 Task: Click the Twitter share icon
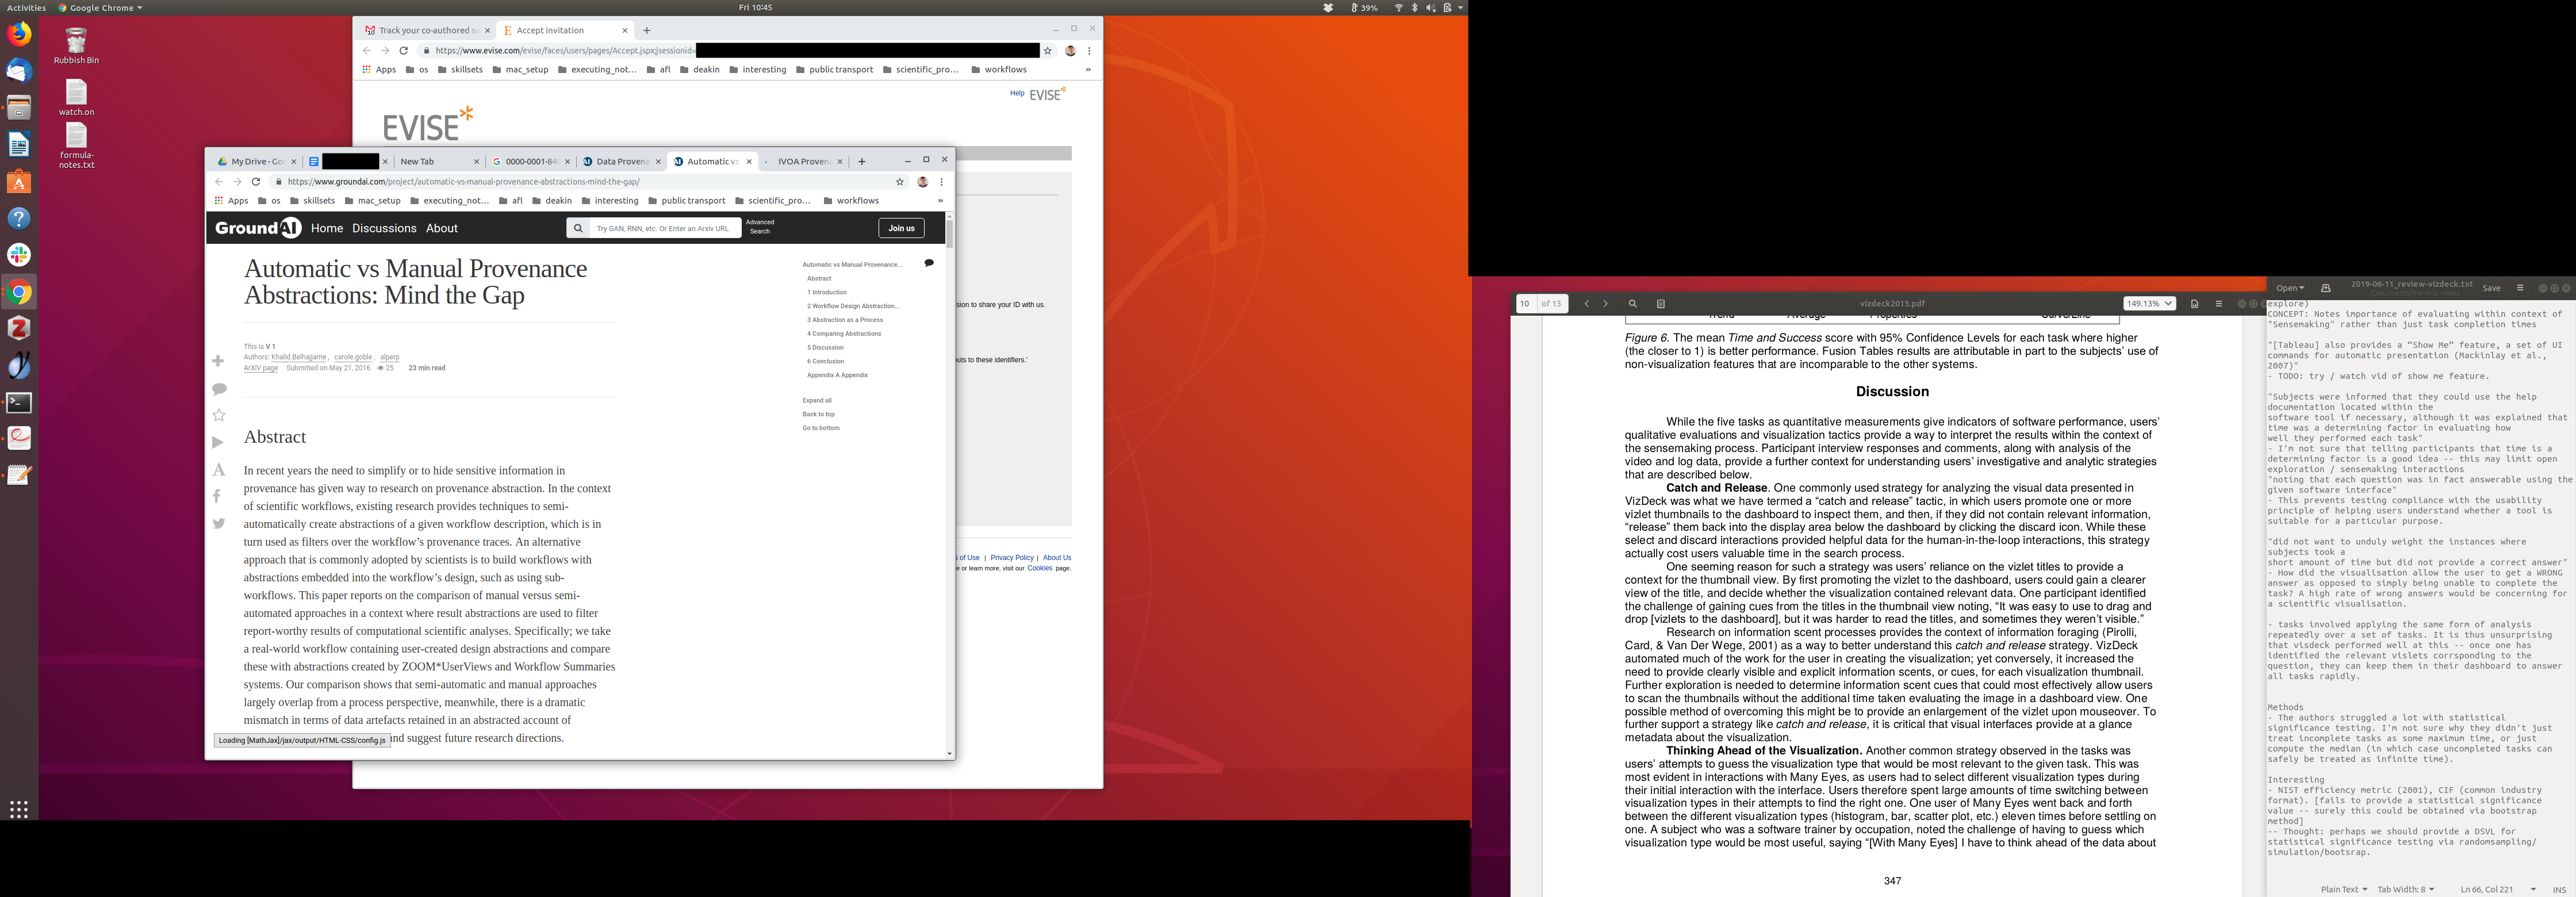pyautogui.click(x=219, y=523)
